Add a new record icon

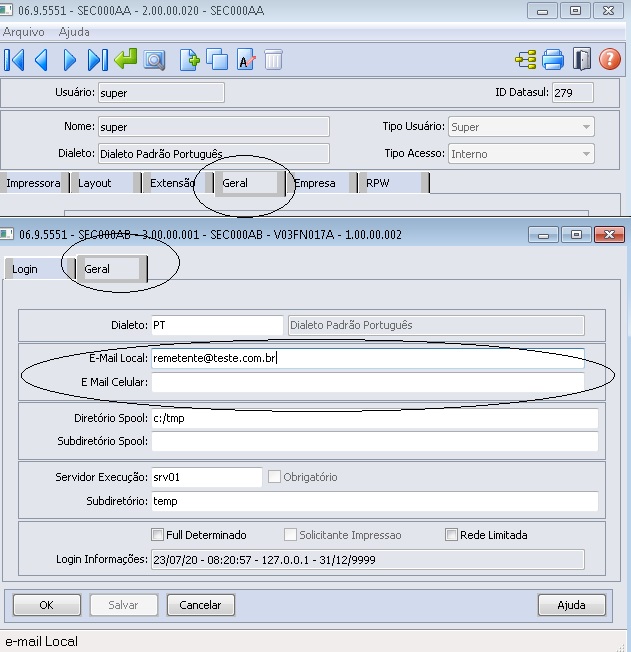pos(190,60)
